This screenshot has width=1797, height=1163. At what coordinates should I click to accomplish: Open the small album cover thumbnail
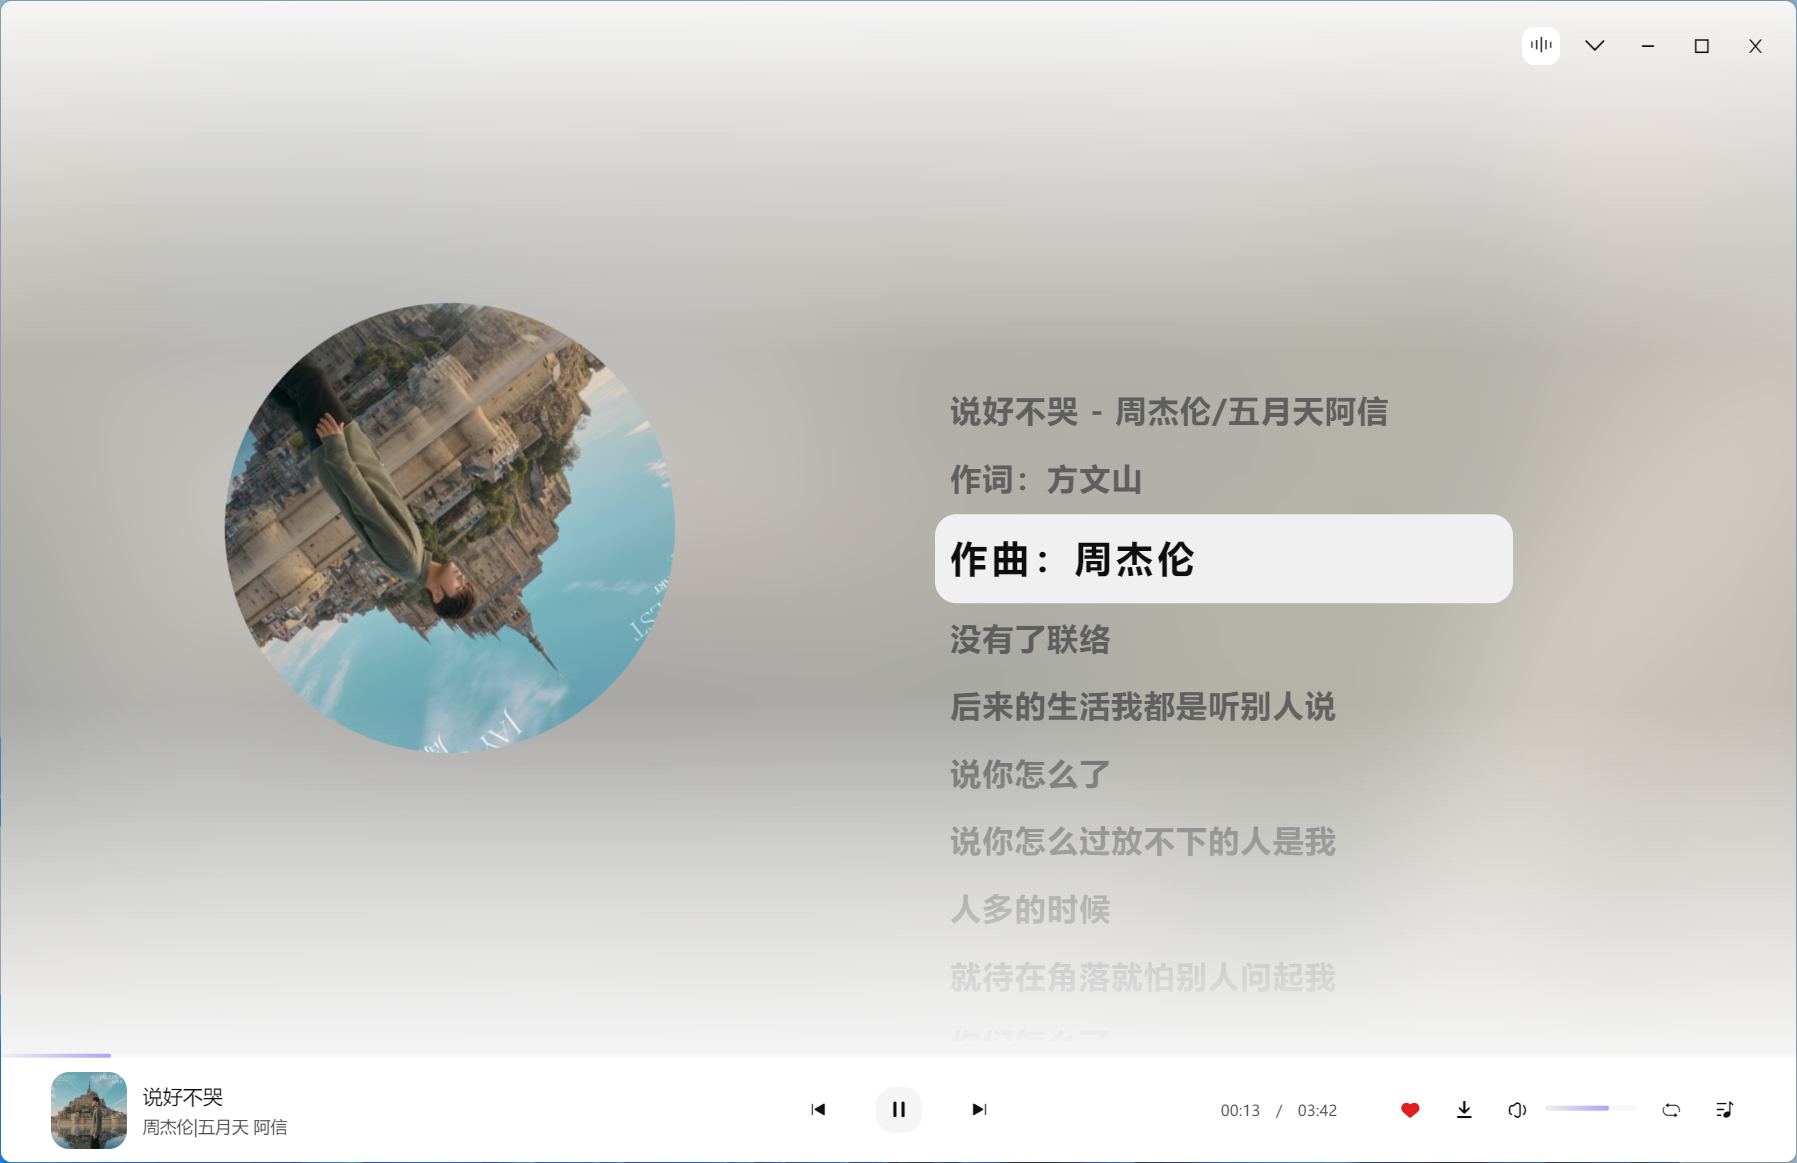point(89,1110)
